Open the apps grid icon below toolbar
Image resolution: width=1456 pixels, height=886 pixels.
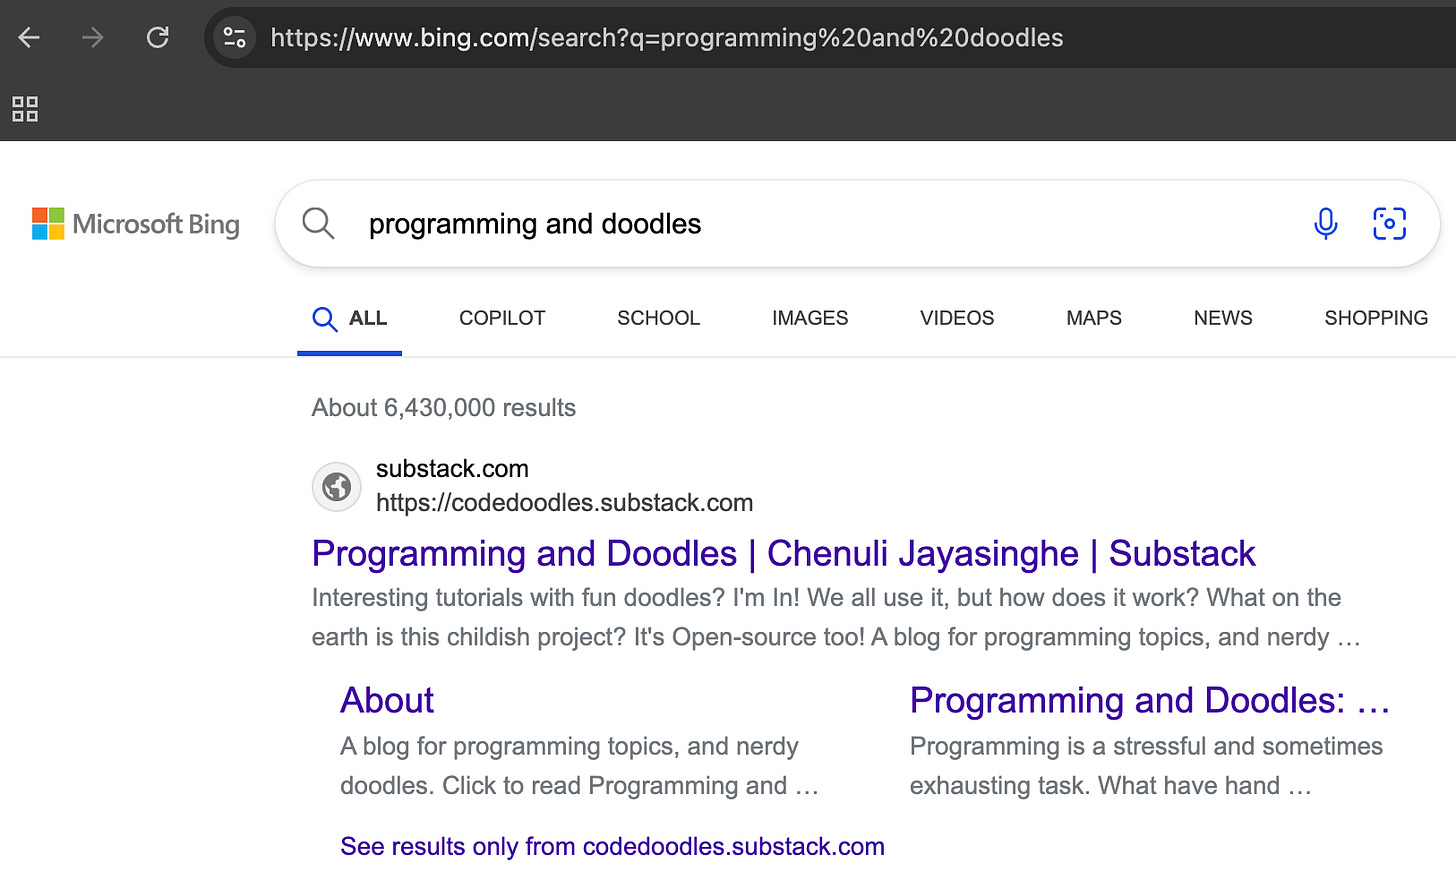(x=25, y=109)
